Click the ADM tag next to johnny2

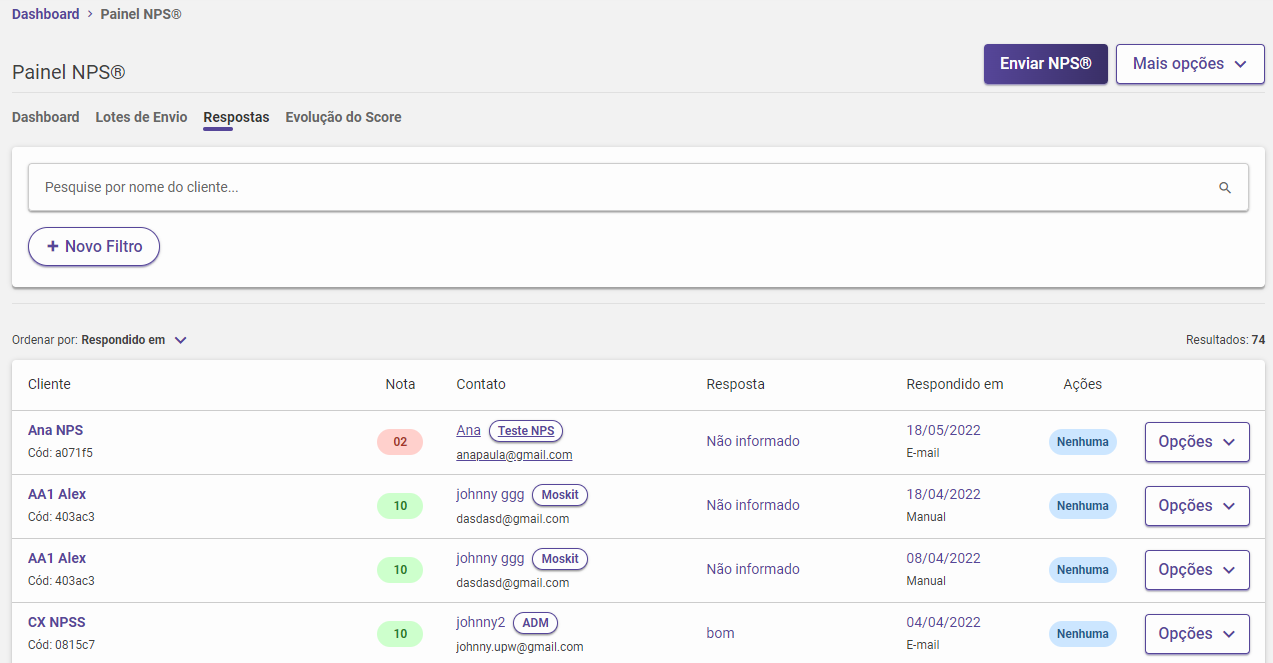[x=536, y=623]
